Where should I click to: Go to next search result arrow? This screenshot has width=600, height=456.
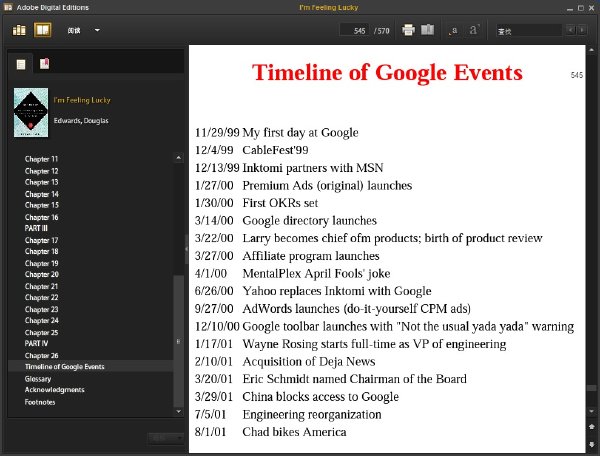[x=582, y=30]
